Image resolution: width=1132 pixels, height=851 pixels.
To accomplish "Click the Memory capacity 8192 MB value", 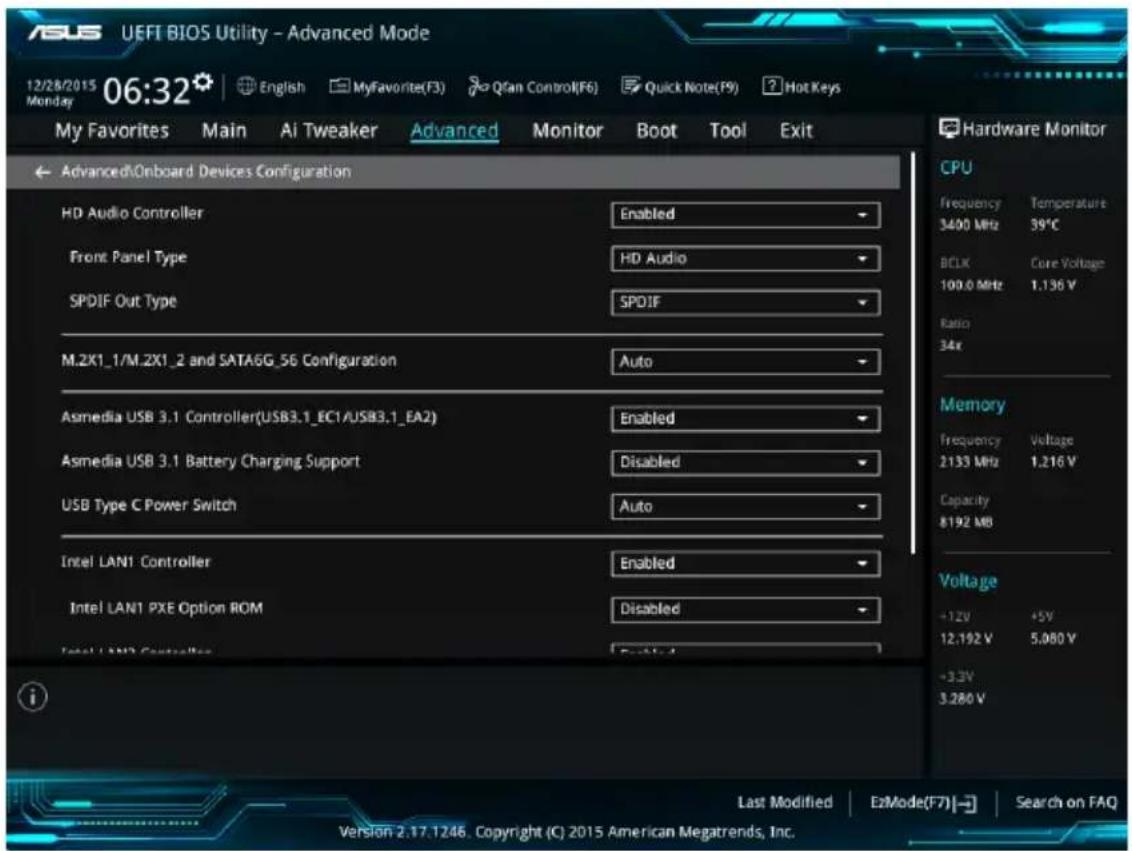I will point(966,522).
